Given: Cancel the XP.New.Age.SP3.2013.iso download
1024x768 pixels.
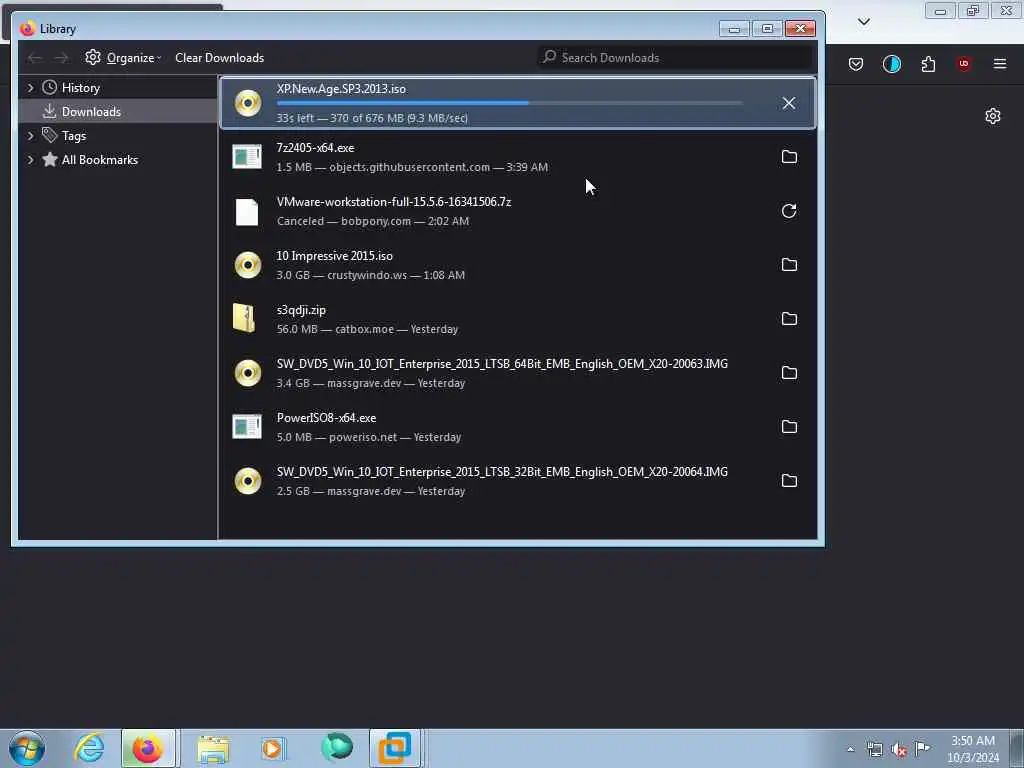Looking at the screenshot, I should [x=789, y=103].
